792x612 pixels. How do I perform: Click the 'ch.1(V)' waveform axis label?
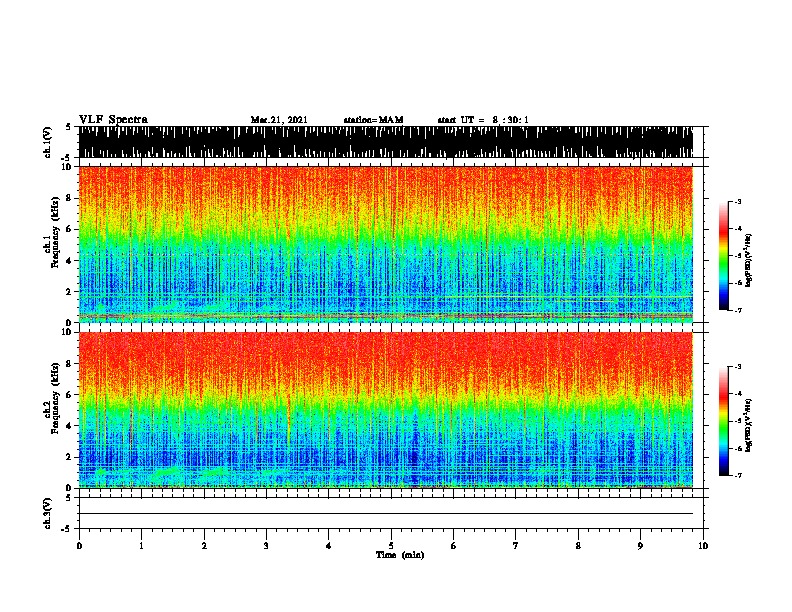(47, 142)
